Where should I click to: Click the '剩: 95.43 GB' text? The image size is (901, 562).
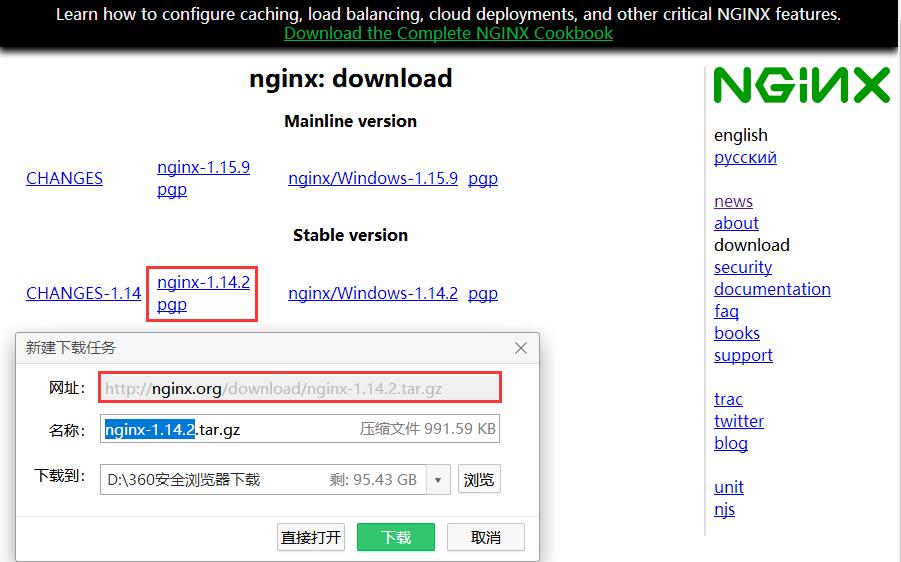pos(373,480)
